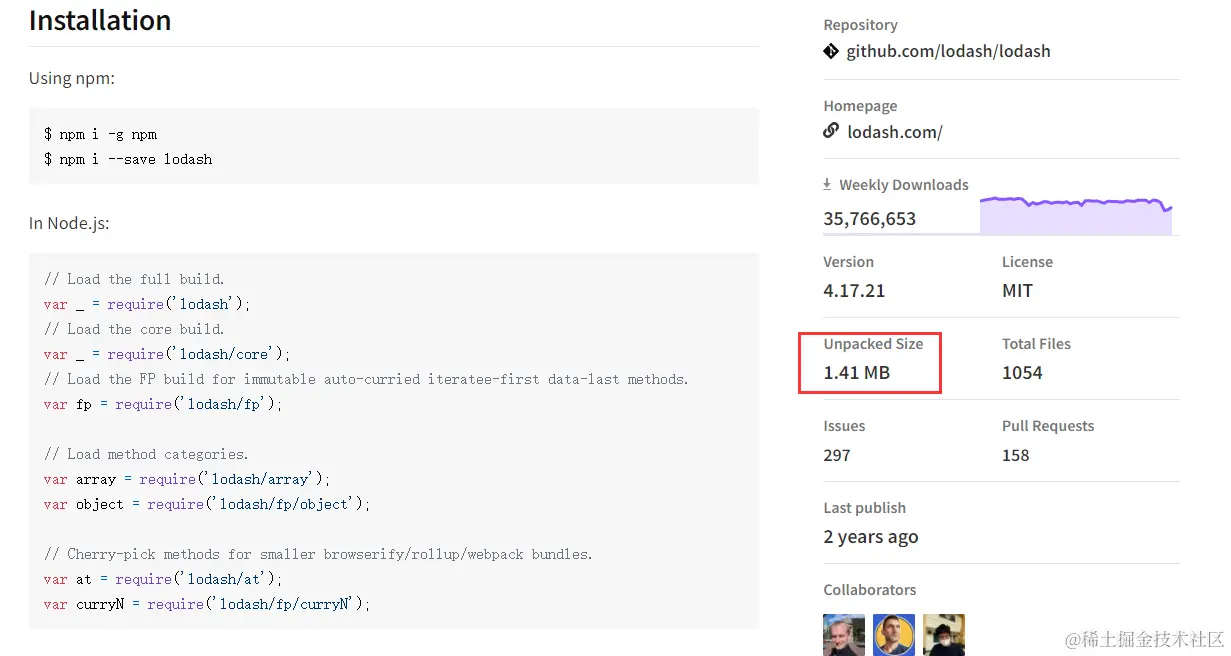The image size is (1231, 656).
Task: Click the Weekly Downloads label
Action: pyautogui.click(x=904, y=185)
